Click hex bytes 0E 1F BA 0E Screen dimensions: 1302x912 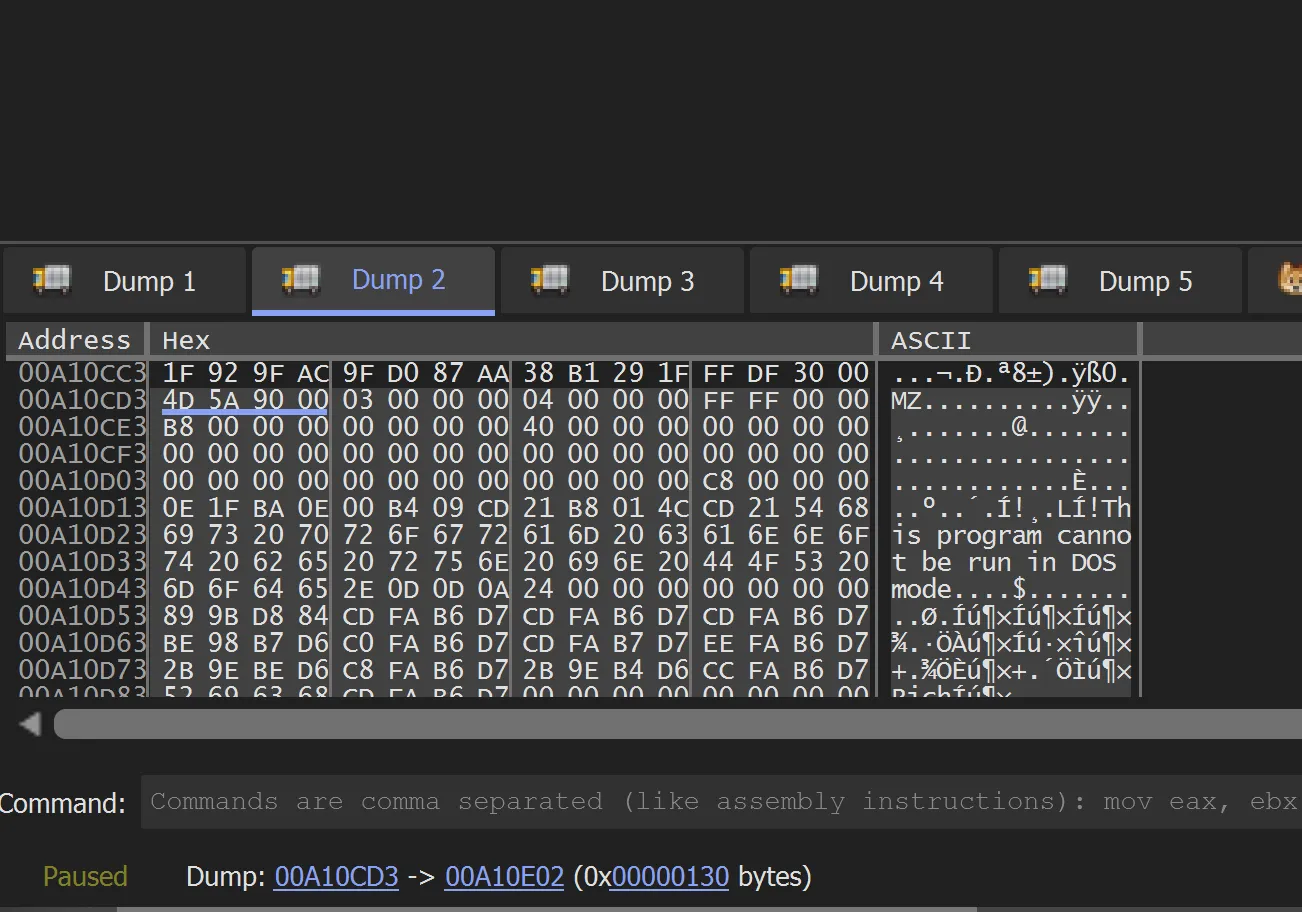click(x=245, y=508)
